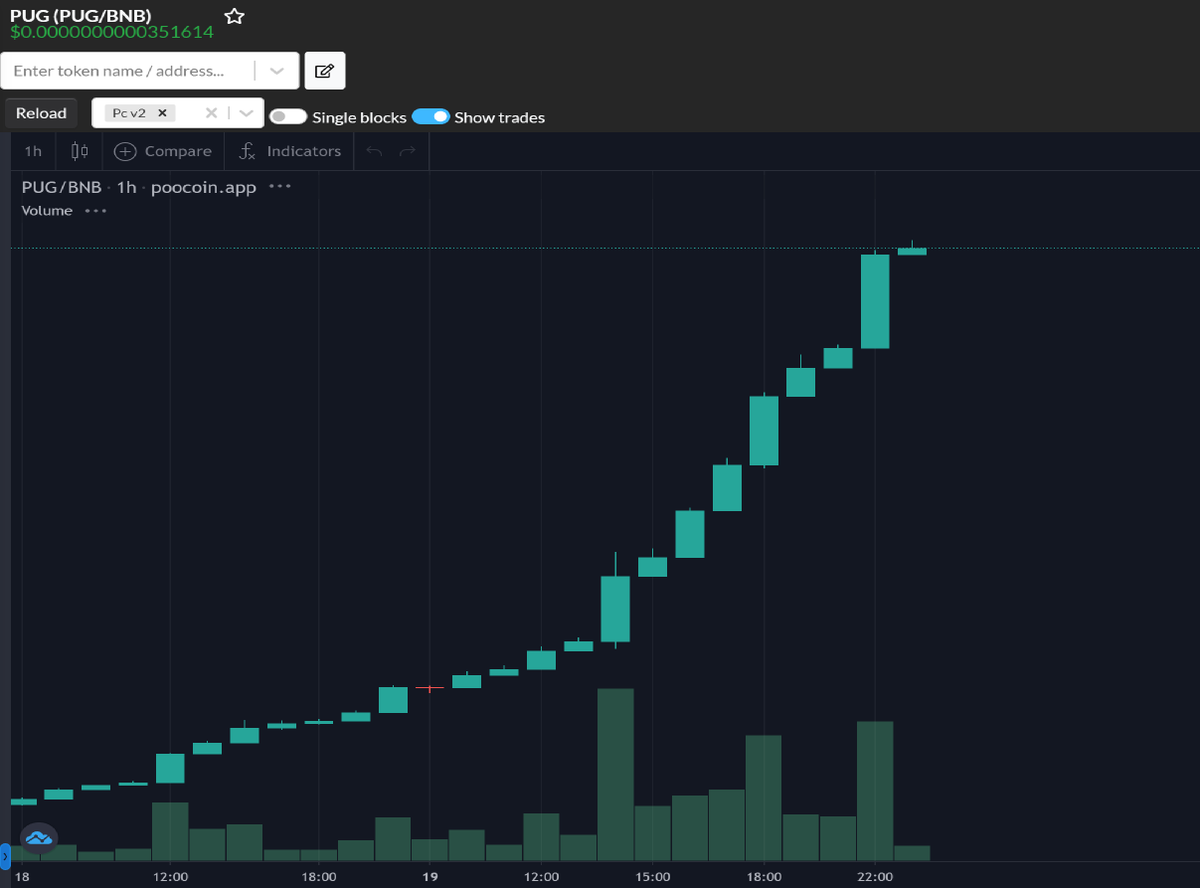Reload the chart data

tap(41, 113)
